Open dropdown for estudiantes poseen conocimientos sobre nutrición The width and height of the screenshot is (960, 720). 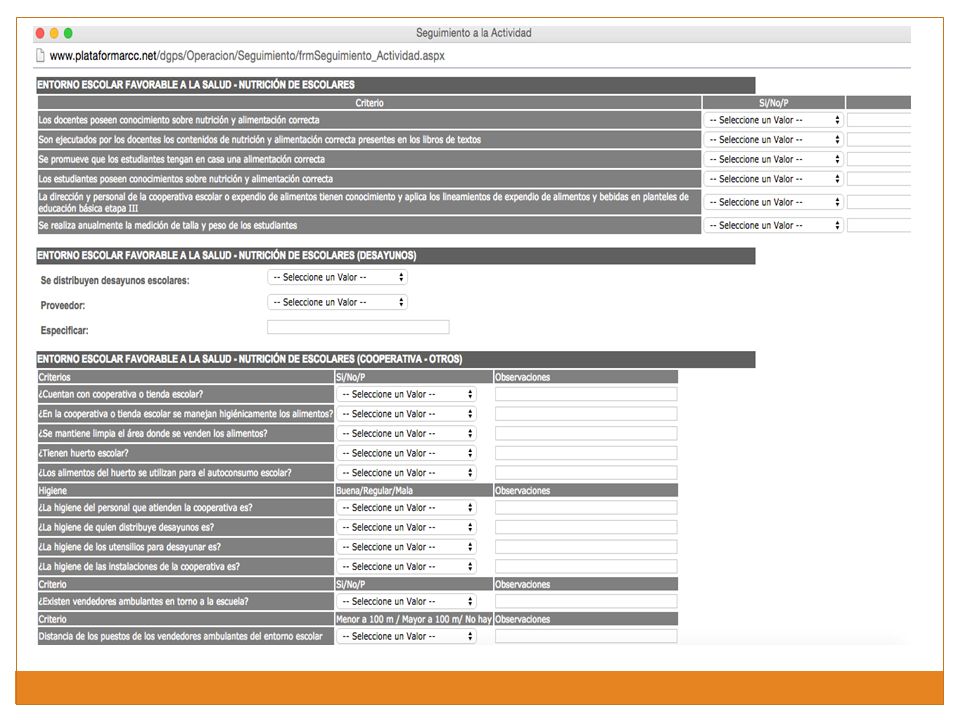pyautogui.click(x=774, y=179)
